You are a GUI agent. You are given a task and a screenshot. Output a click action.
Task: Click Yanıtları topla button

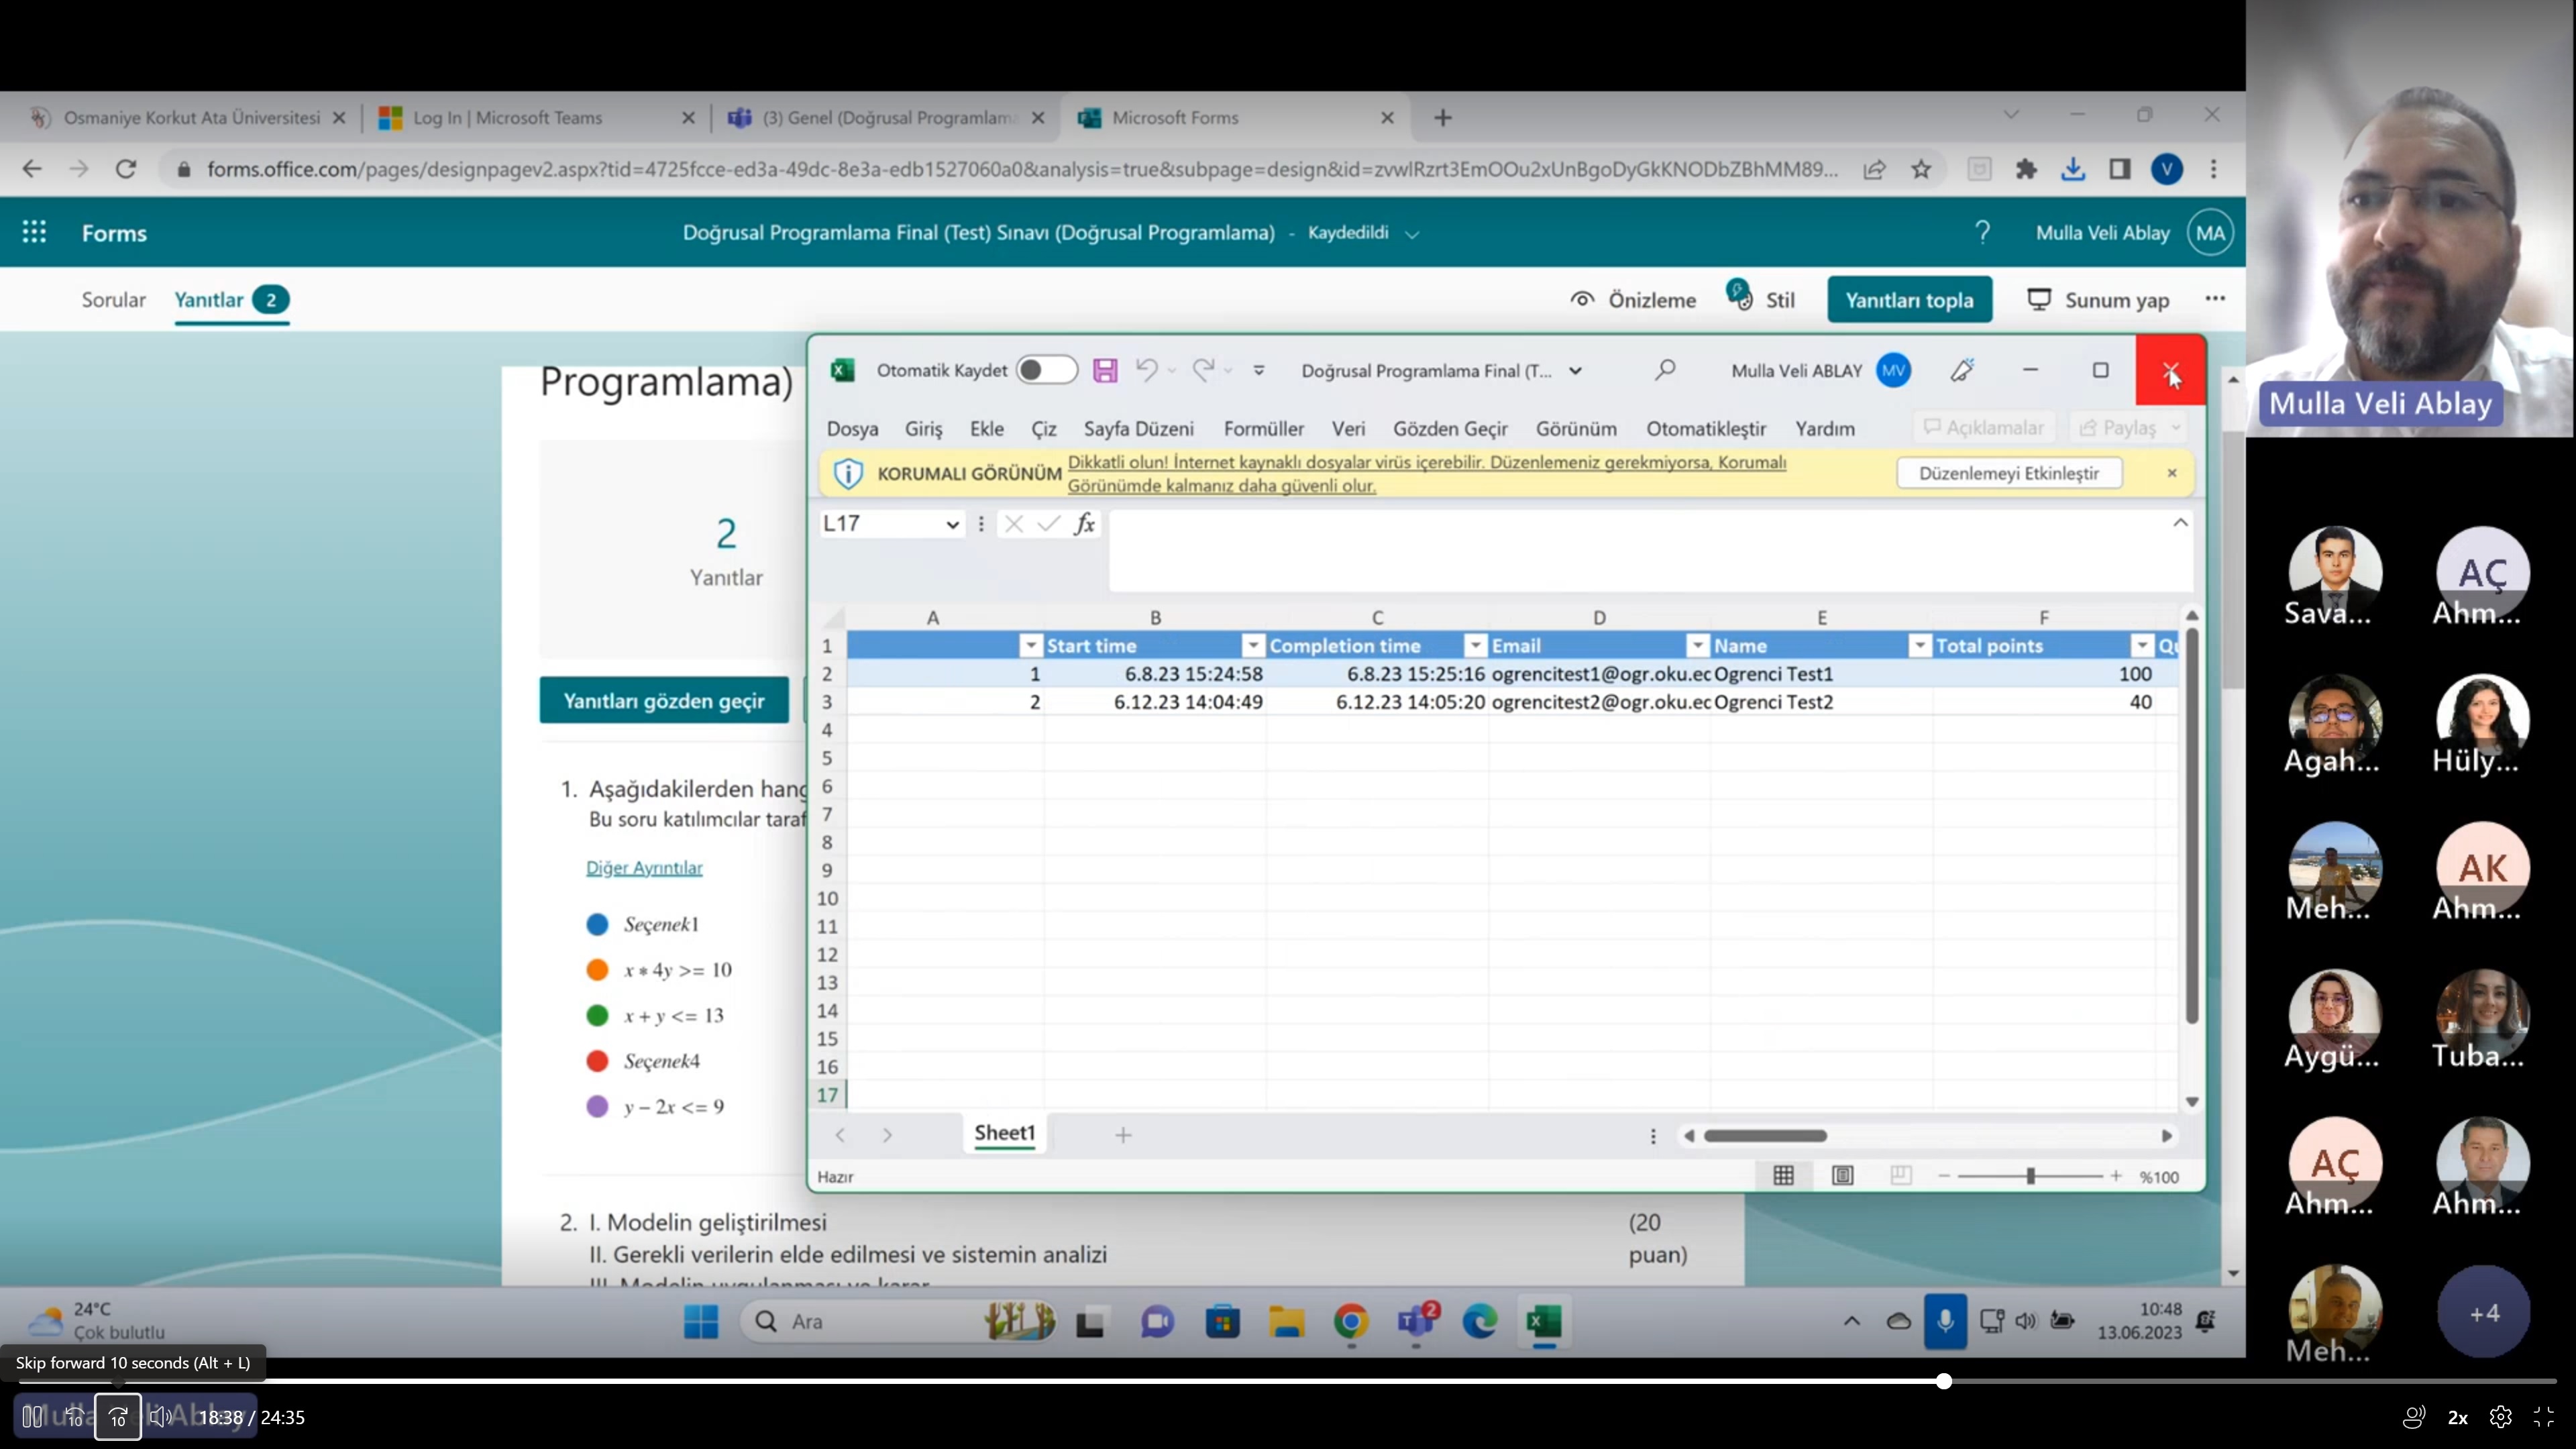(1909, 299)
